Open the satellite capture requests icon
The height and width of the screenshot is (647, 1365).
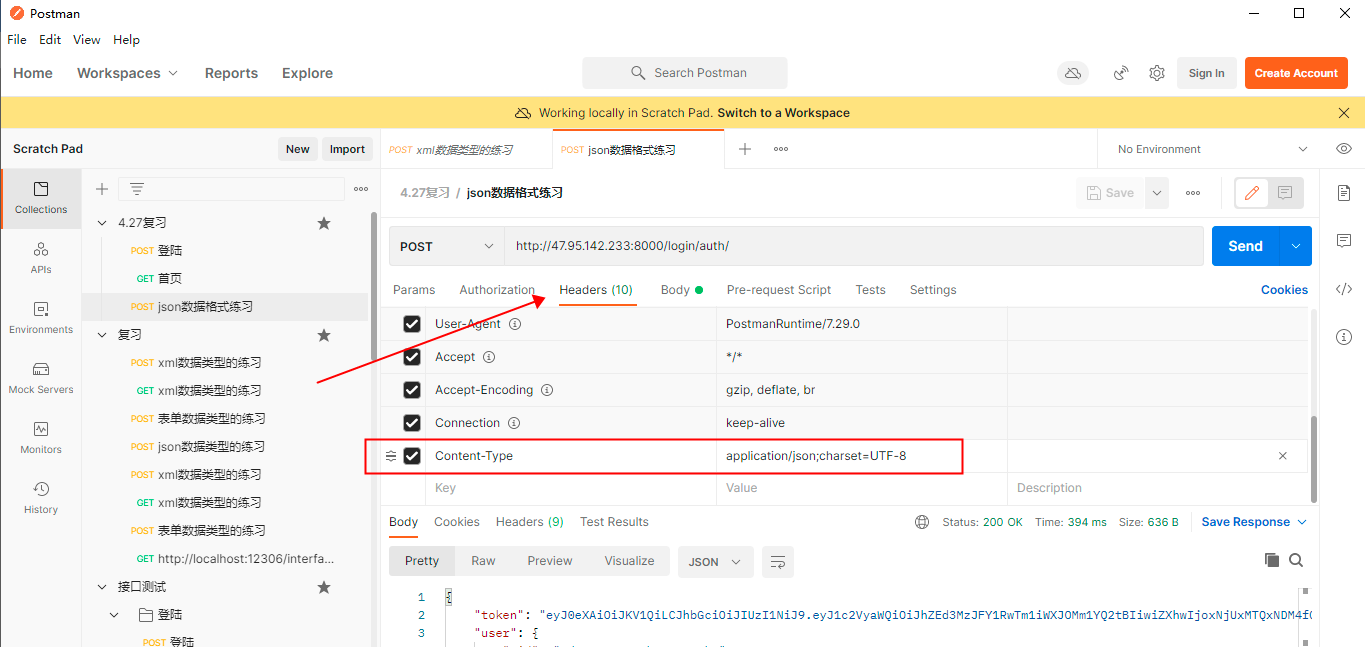1122,73
